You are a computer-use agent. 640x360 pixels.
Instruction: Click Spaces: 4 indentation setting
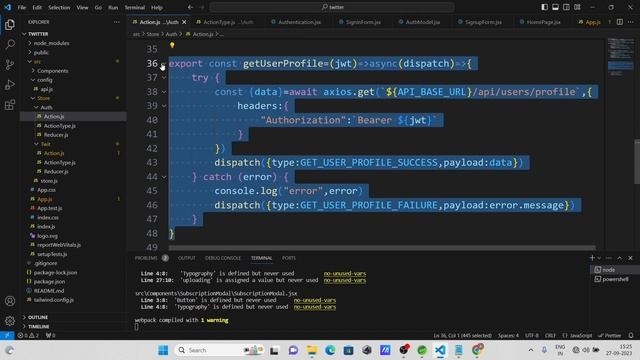pos(508,336)
